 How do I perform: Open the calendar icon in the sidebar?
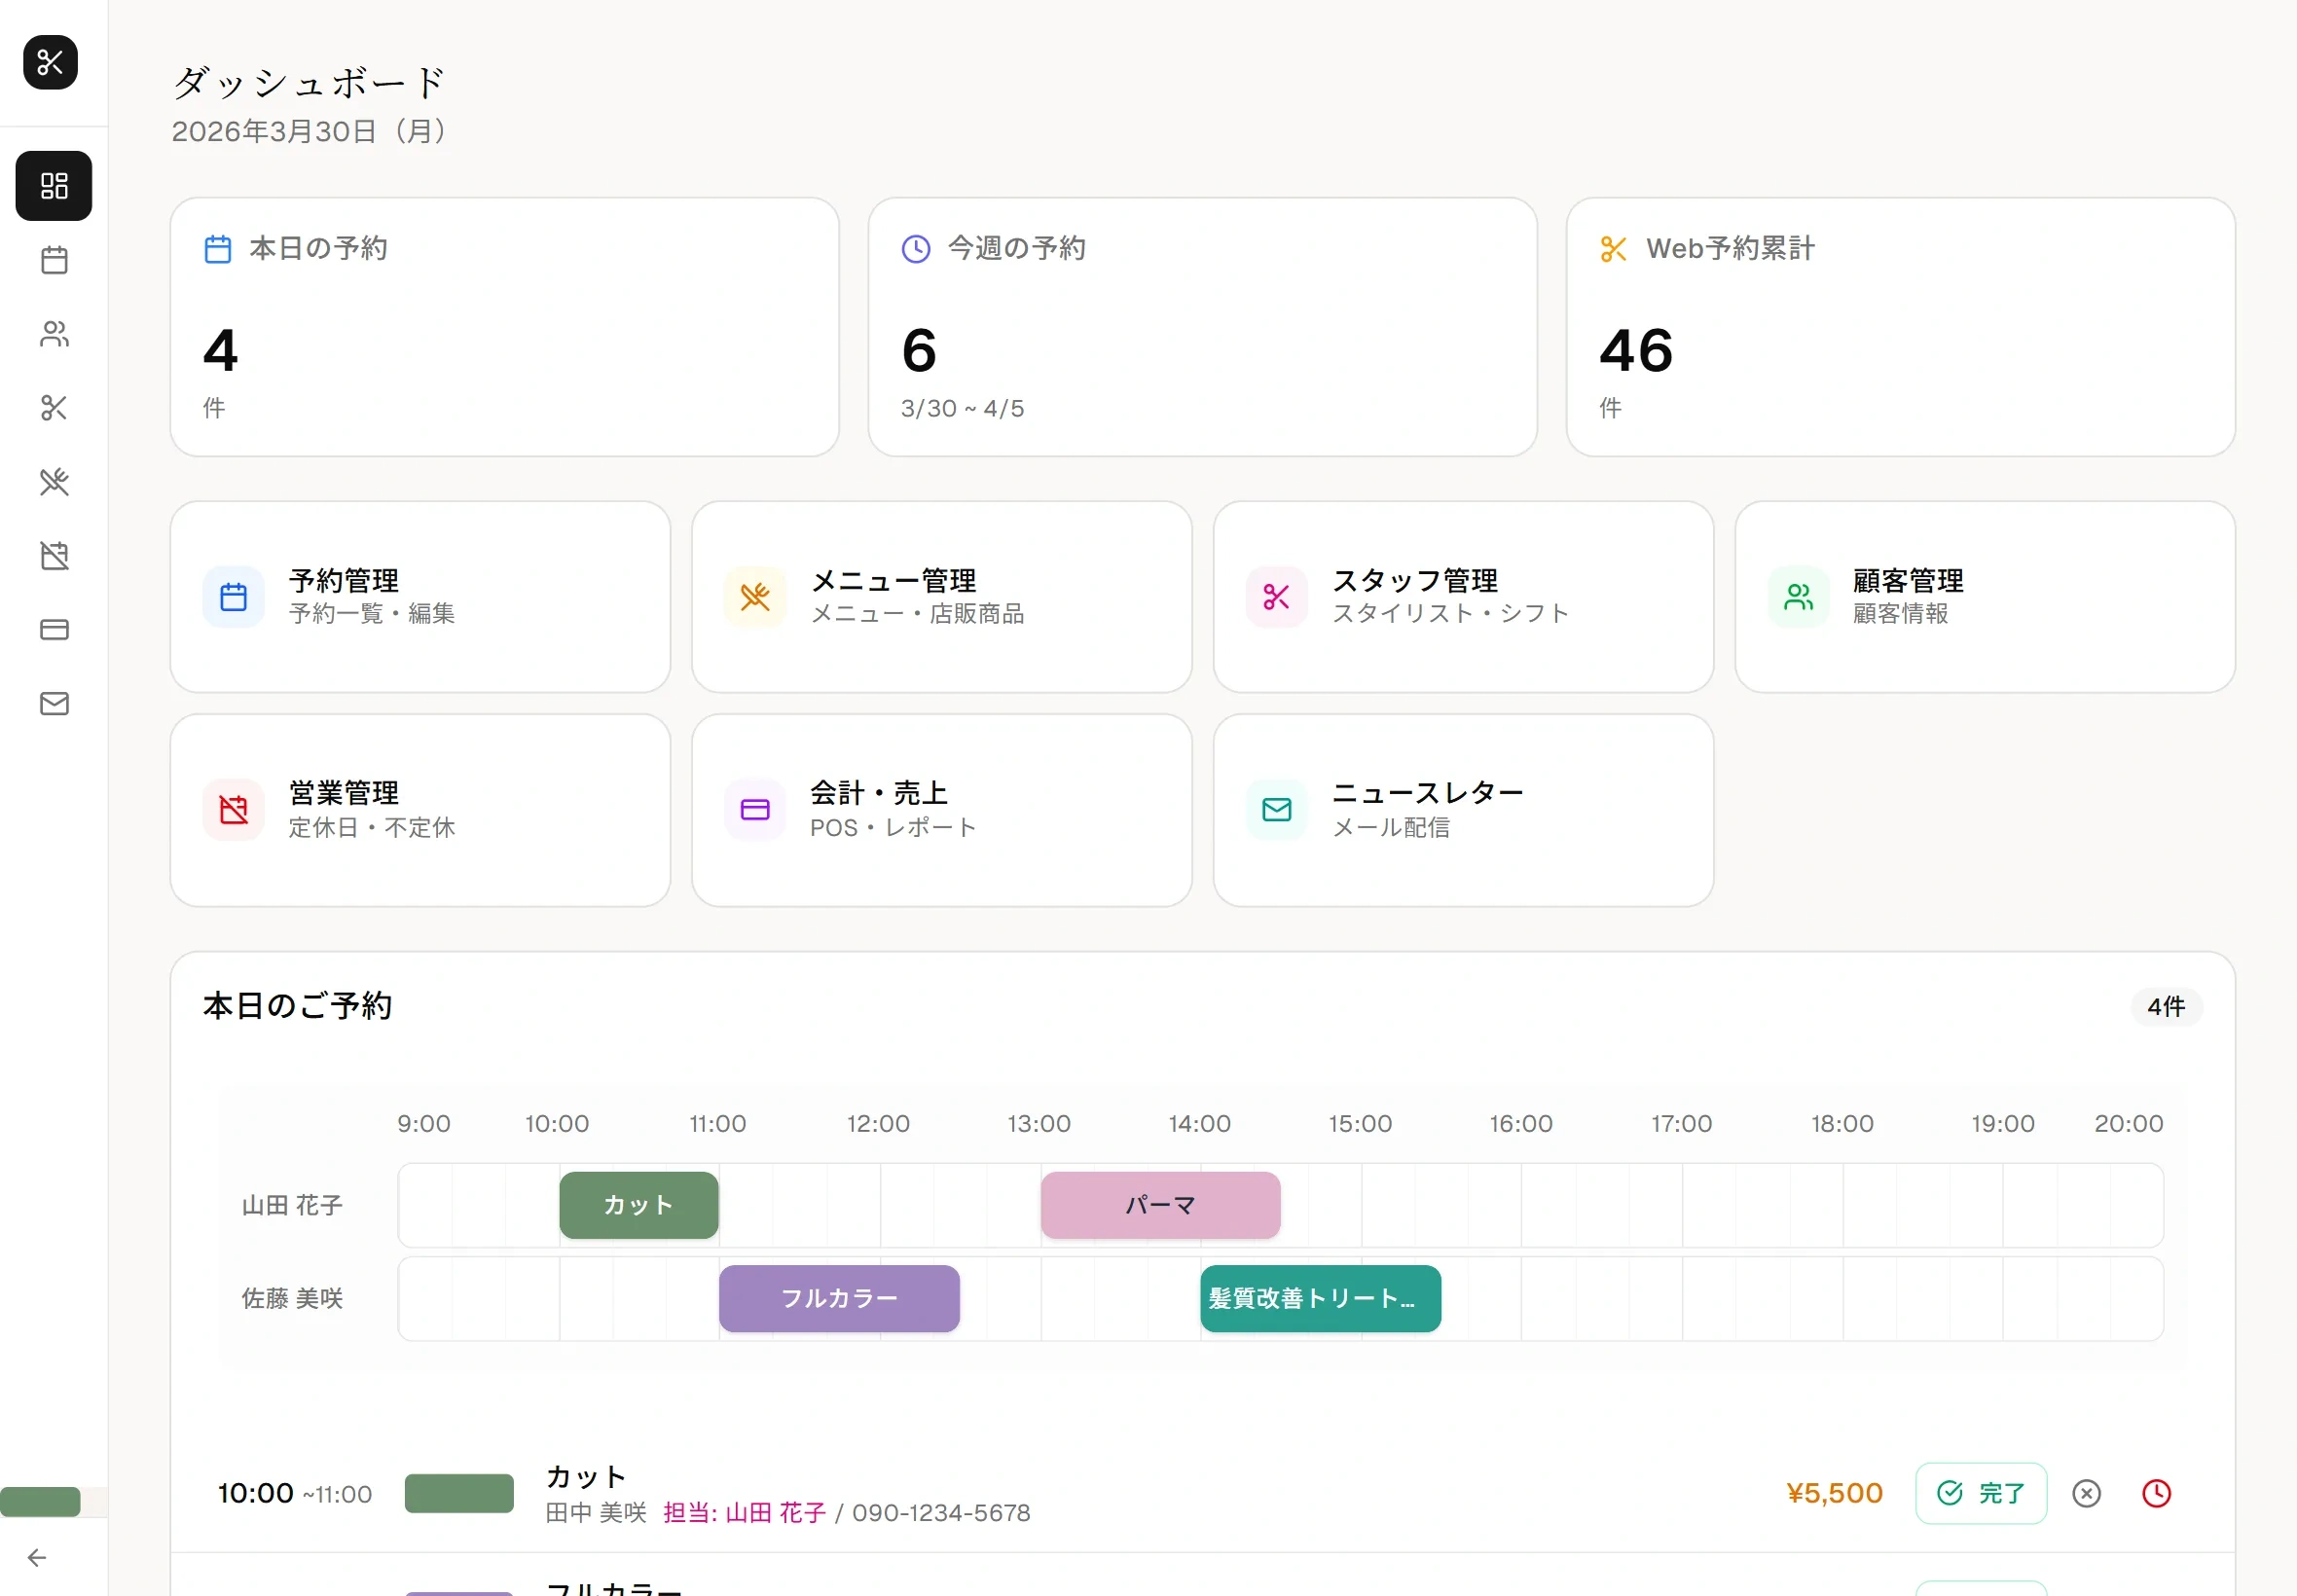click(x=54, y=260)
